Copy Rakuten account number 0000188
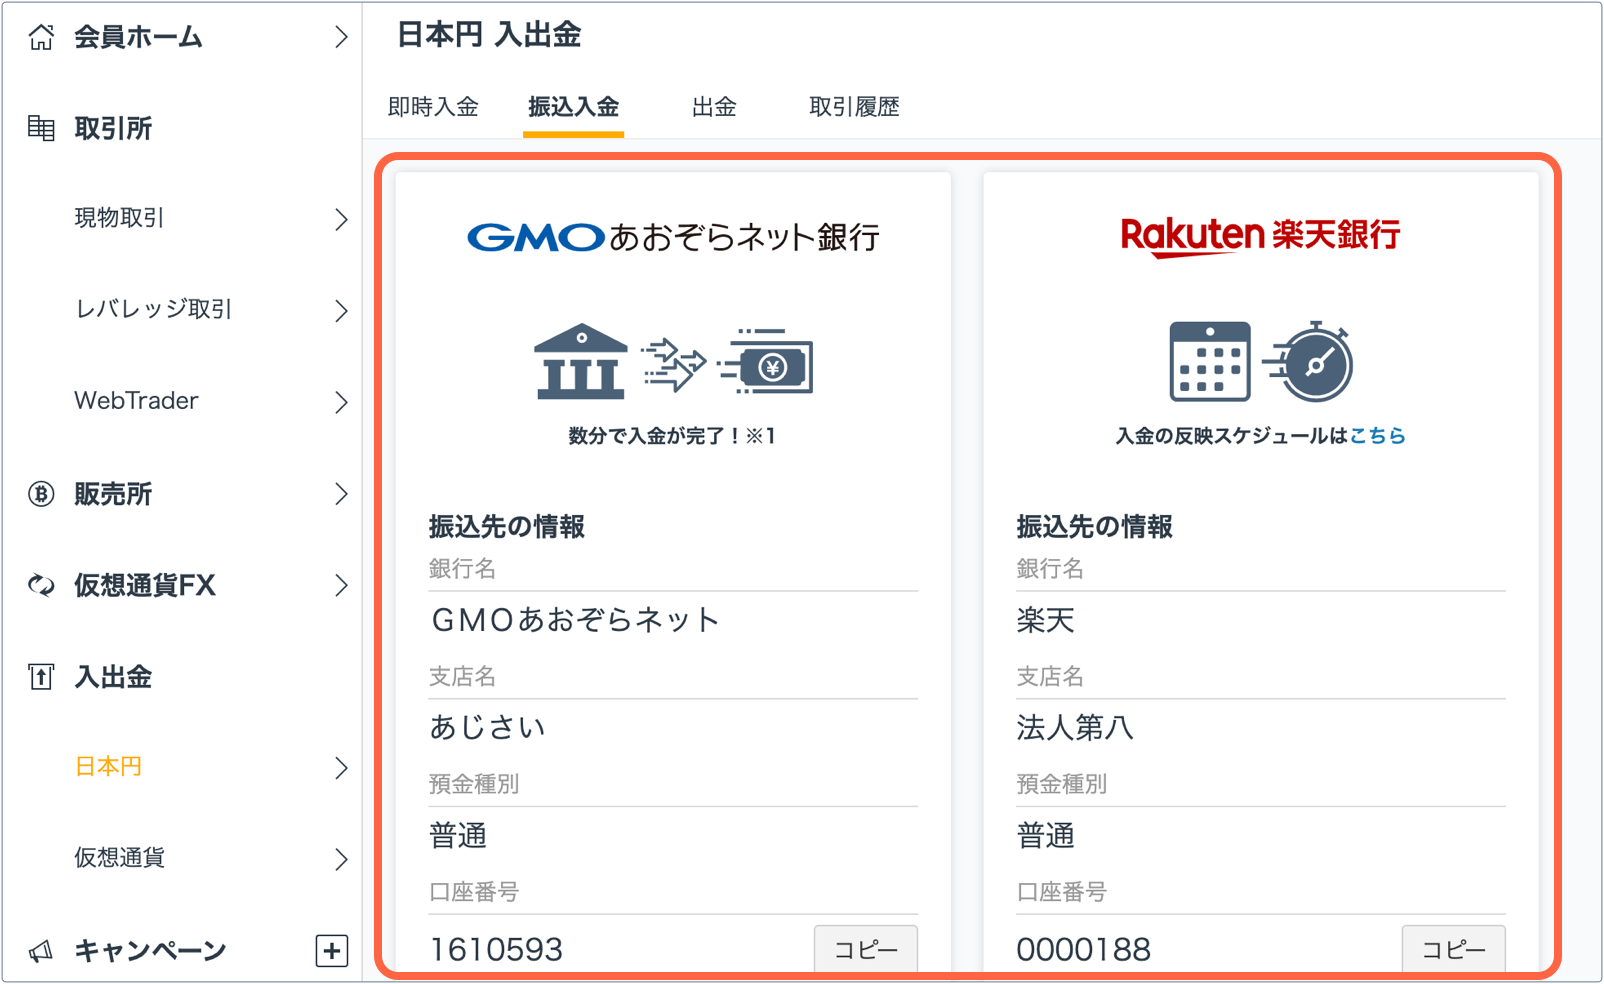The width and height of the screenshot is (1604, 984). (x=1454, y=949)
